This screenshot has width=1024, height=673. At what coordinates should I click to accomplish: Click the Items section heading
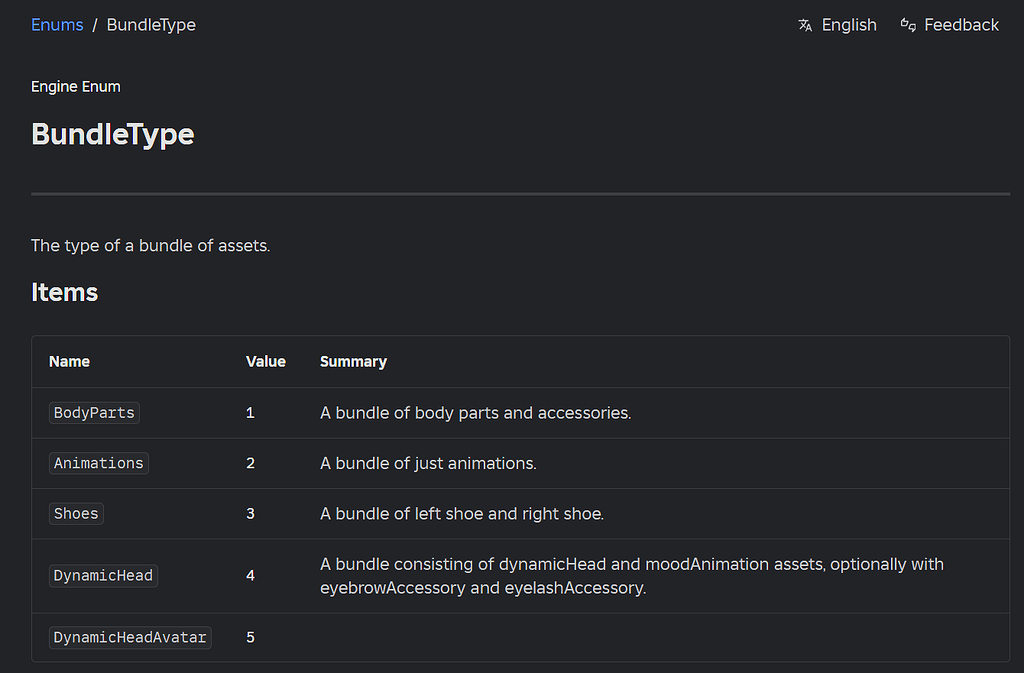(x=64, y=292)
